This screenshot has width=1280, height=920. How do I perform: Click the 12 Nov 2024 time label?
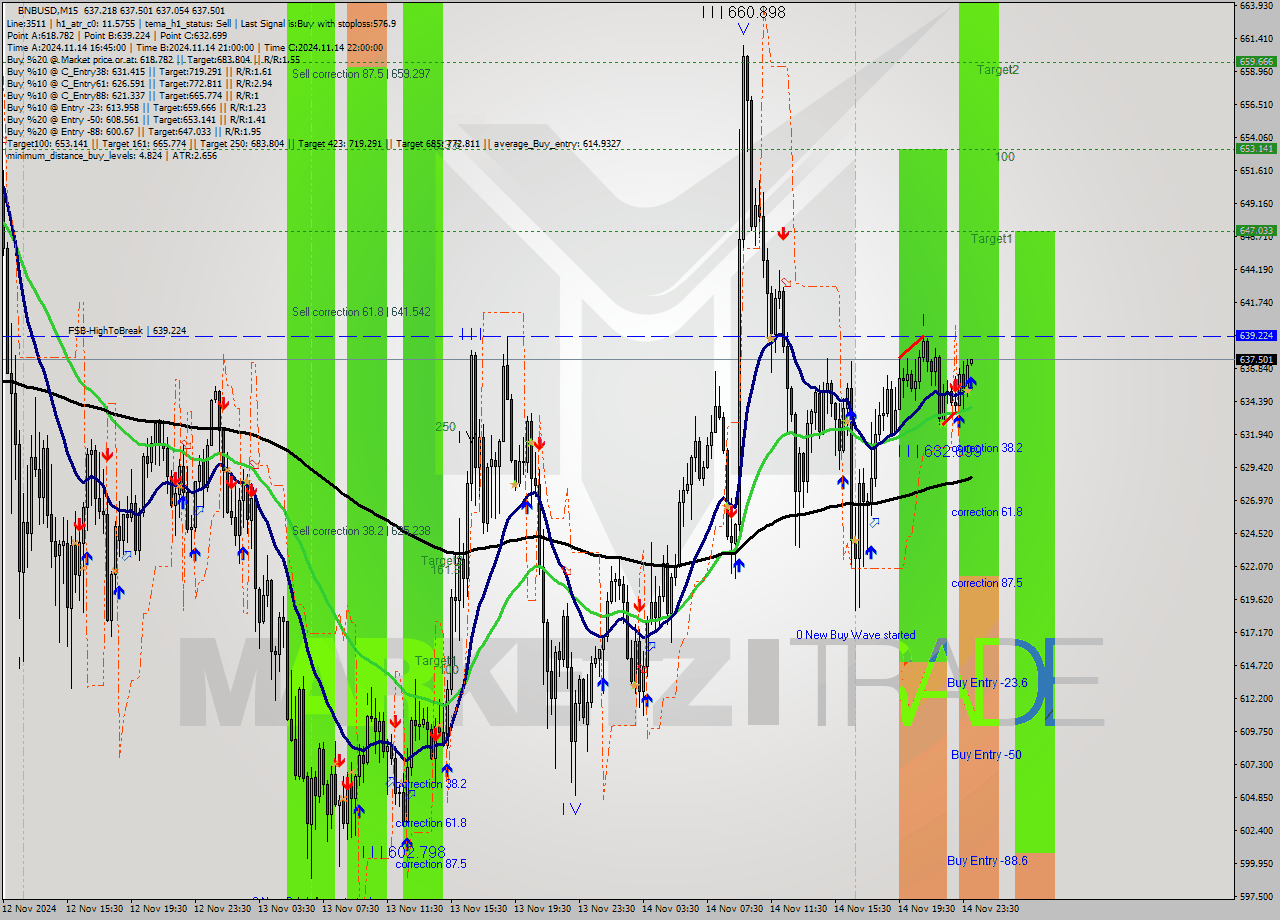tap(29, 909)
